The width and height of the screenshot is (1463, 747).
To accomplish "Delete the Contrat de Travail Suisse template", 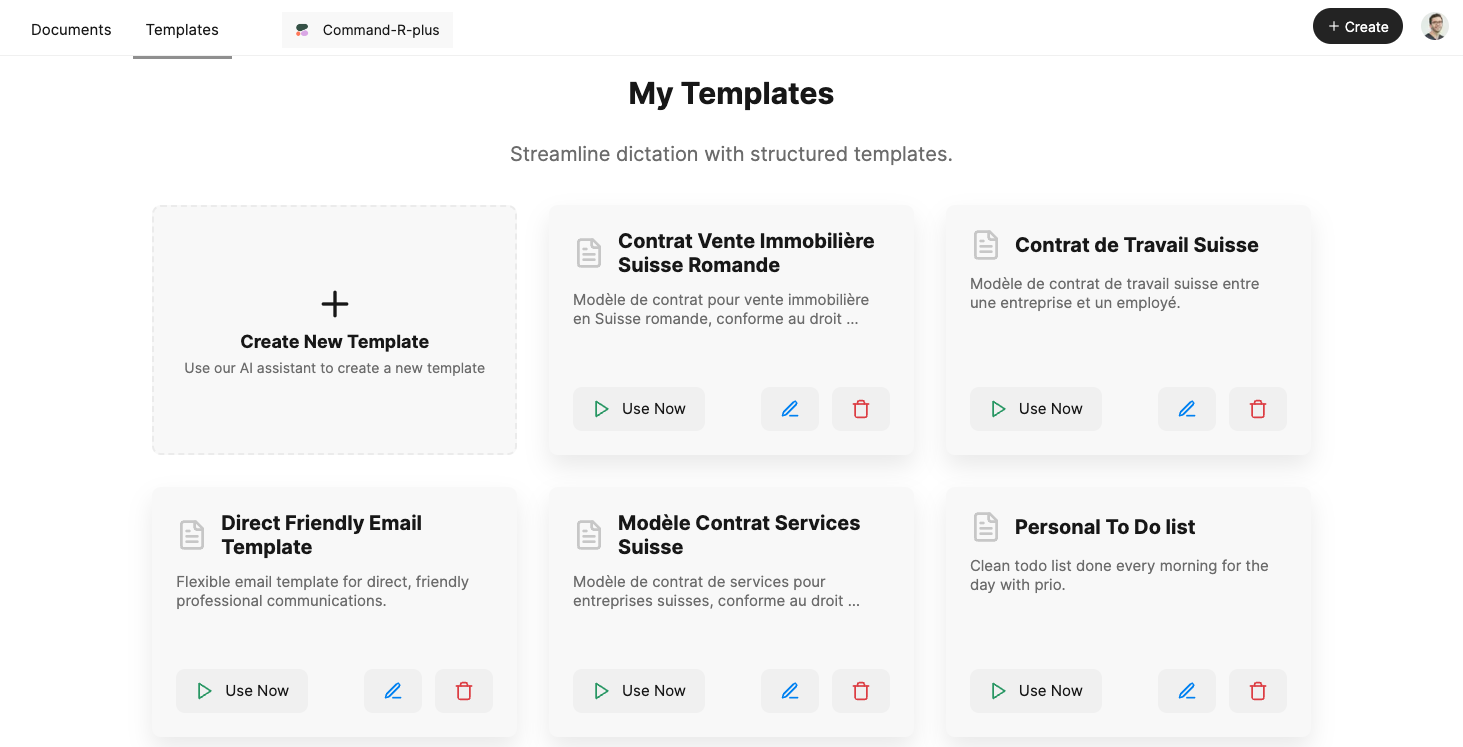I will coord(1257,409).
